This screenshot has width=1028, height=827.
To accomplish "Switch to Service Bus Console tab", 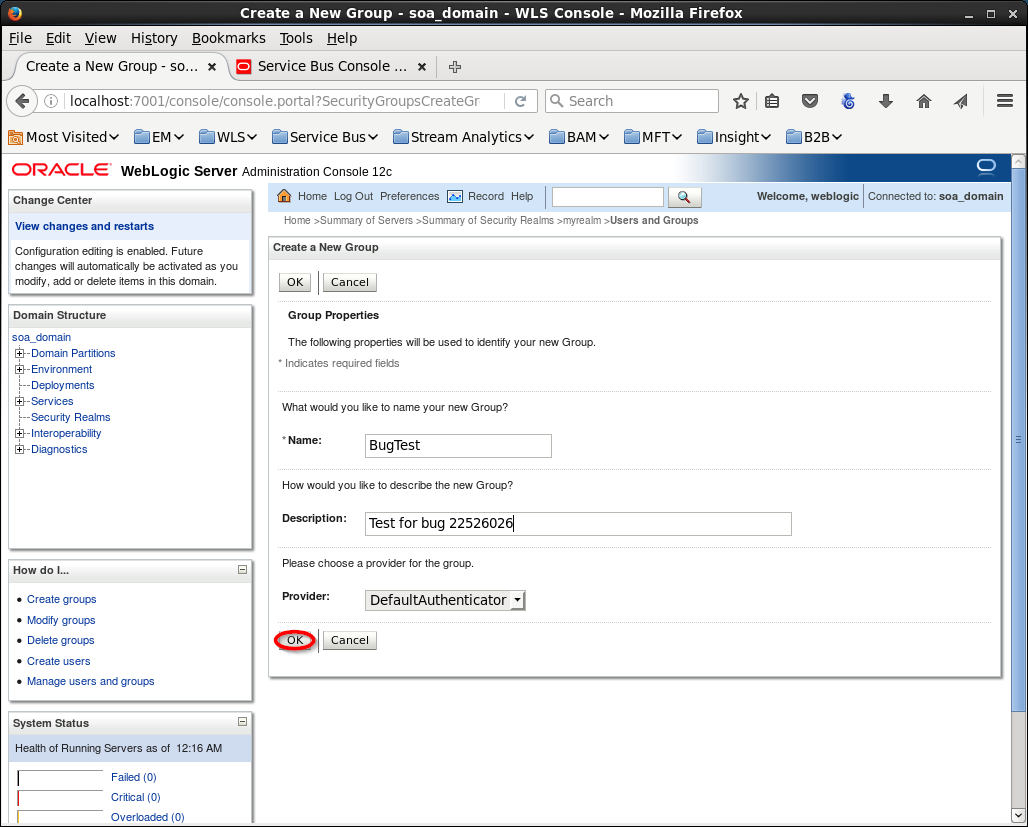I will click(330, 66).
